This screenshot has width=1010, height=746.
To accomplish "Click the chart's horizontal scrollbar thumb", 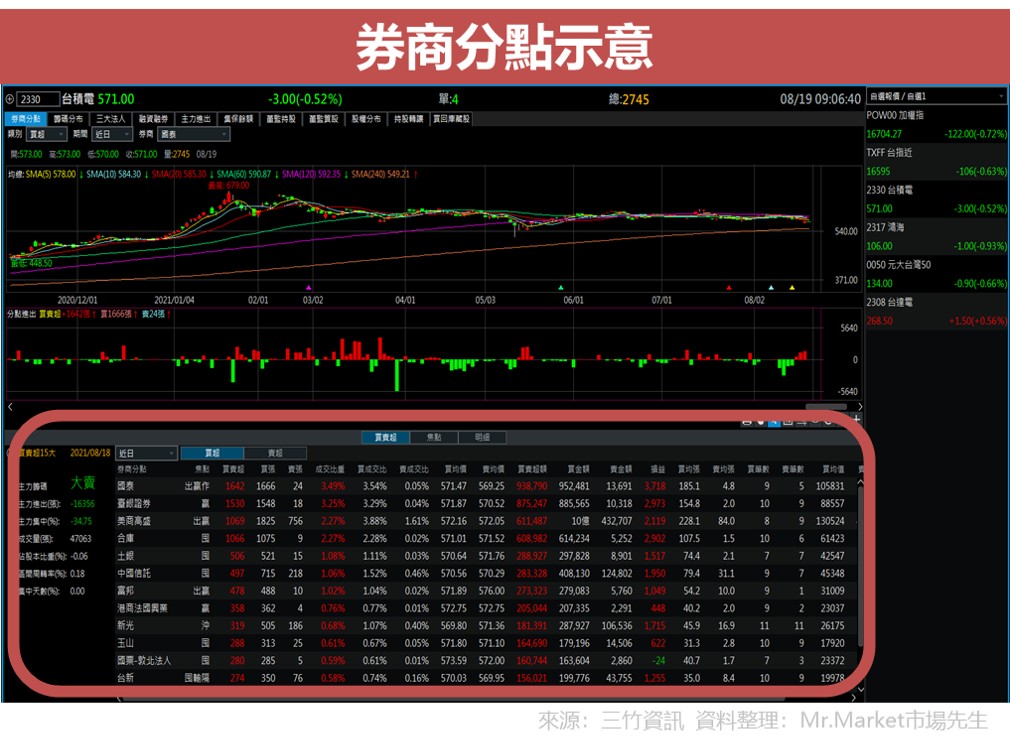I will pos(826,406).
